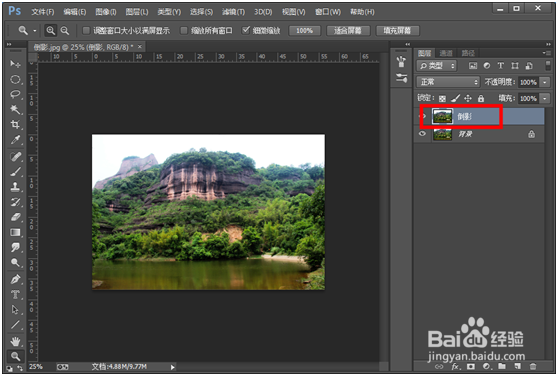The width and height of the screenshot is (558, 376).
Task: Select the Hand tool
Action: [x=15, y=341]
